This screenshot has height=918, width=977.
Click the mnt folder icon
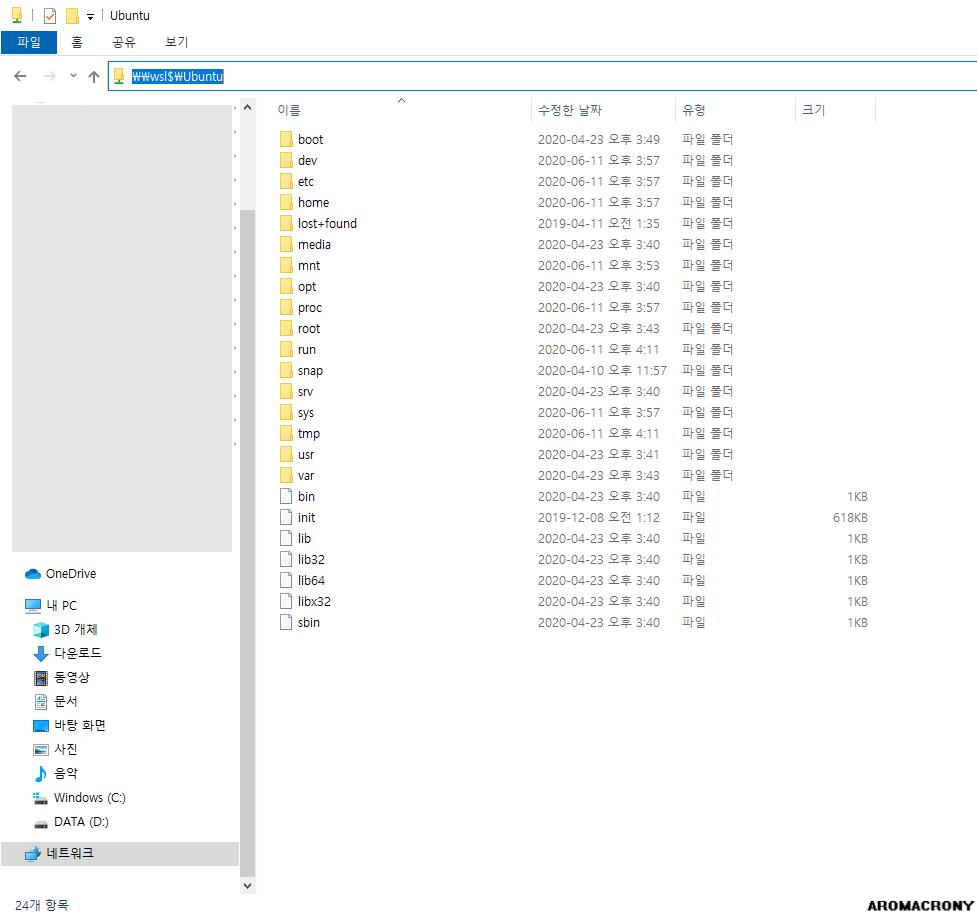click(286, 265)
